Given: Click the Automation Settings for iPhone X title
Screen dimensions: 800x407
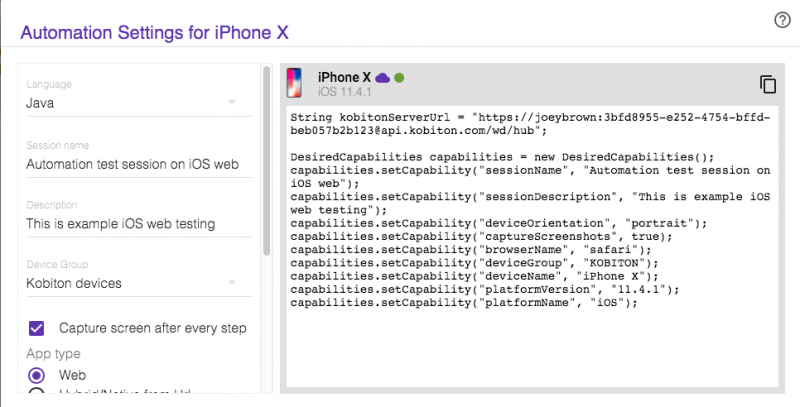Looking at the screenshot, I should click(x=155, y=32).
